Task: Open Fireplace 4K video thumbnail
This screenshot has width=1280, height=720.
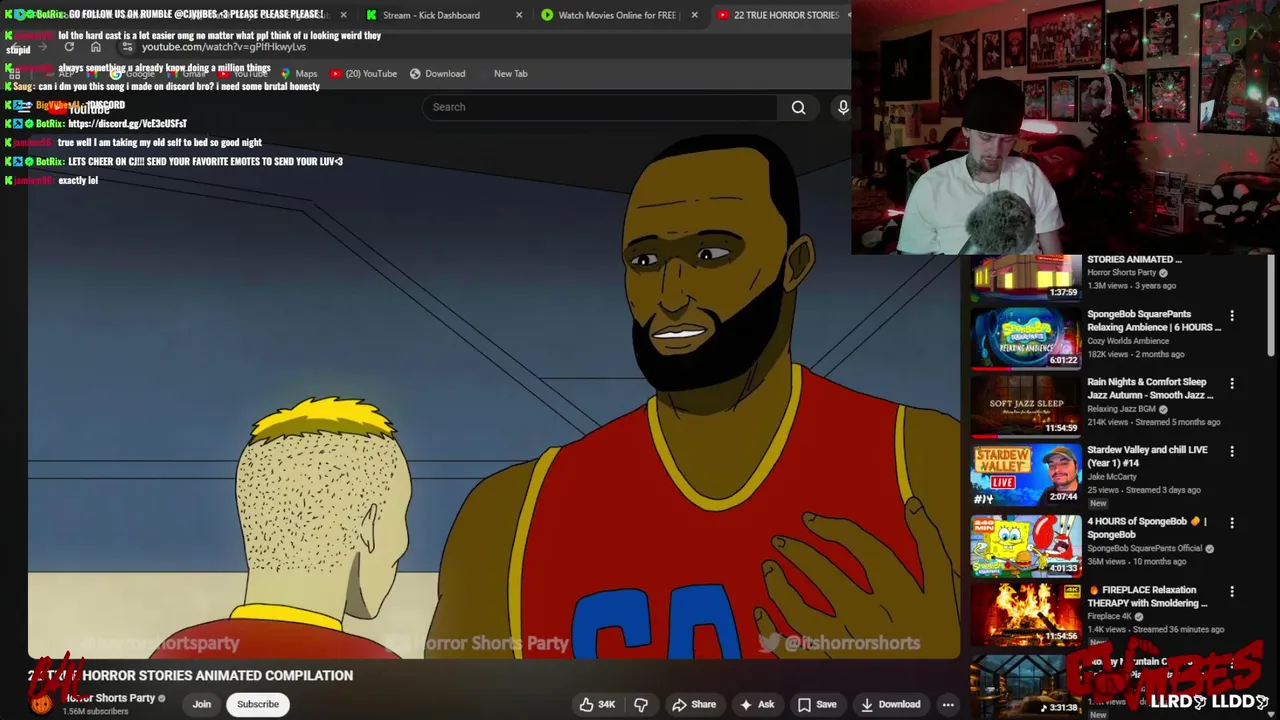Action: click(x=1026, y=614)
